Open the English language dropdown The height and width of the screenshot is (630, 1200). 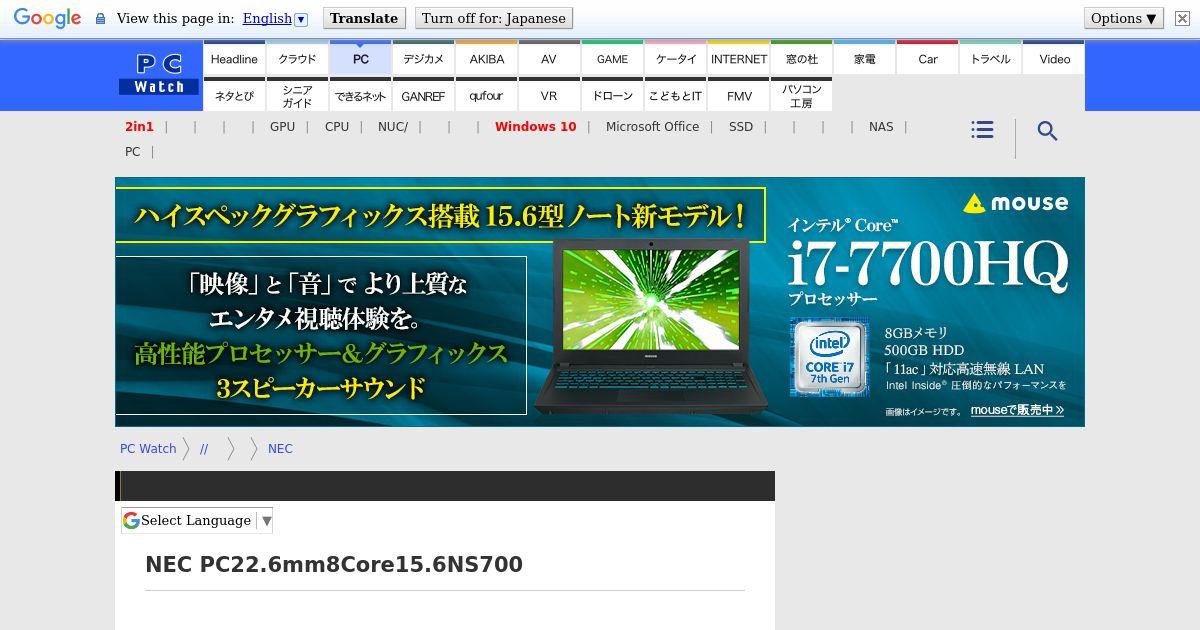(275, 18)
